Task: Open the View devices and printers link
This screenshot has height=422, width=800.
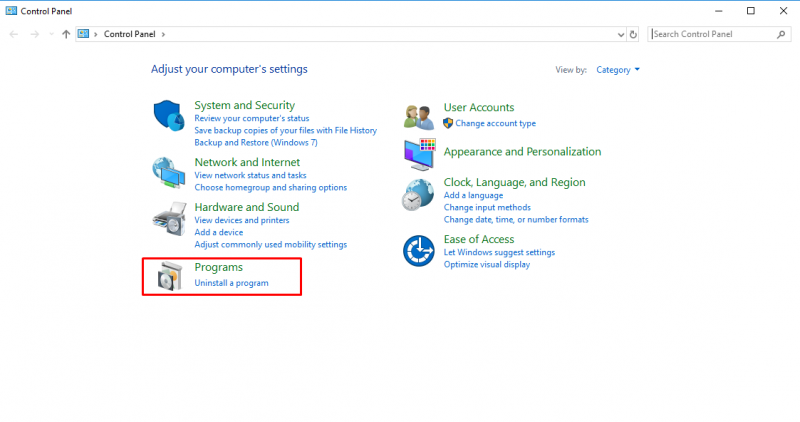Action: tap(242, 220)
